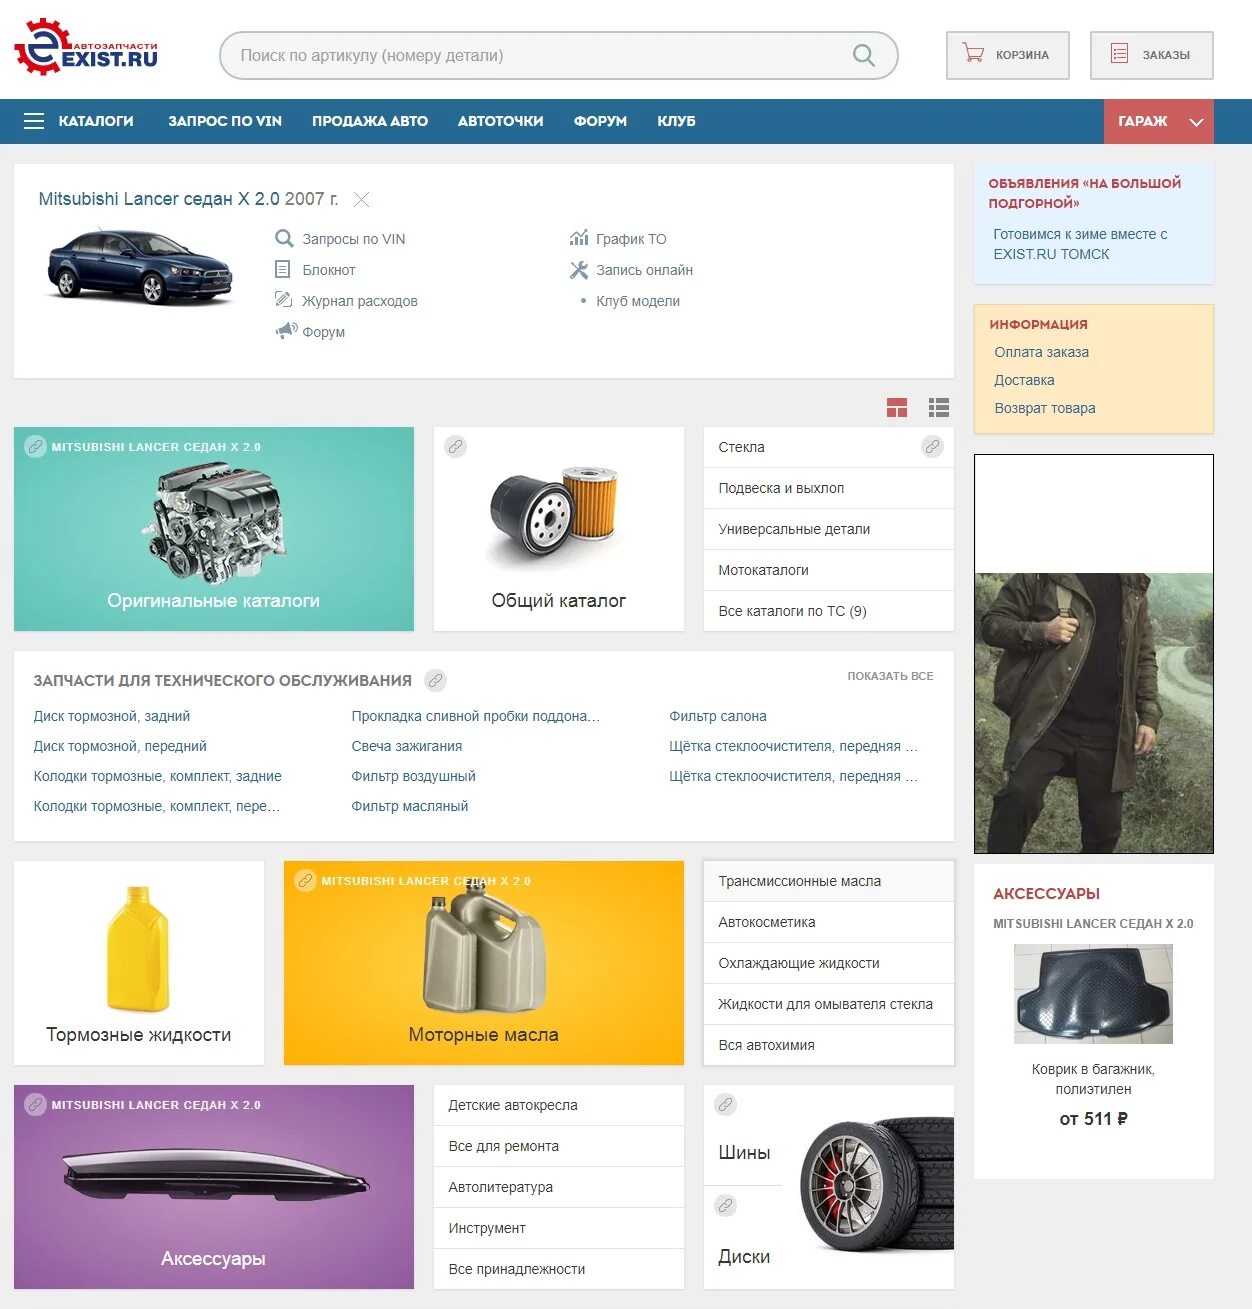1252x1309 pixels.
Task: Open Коврик в багажник product thumbnail
Action: (1093, 994)
